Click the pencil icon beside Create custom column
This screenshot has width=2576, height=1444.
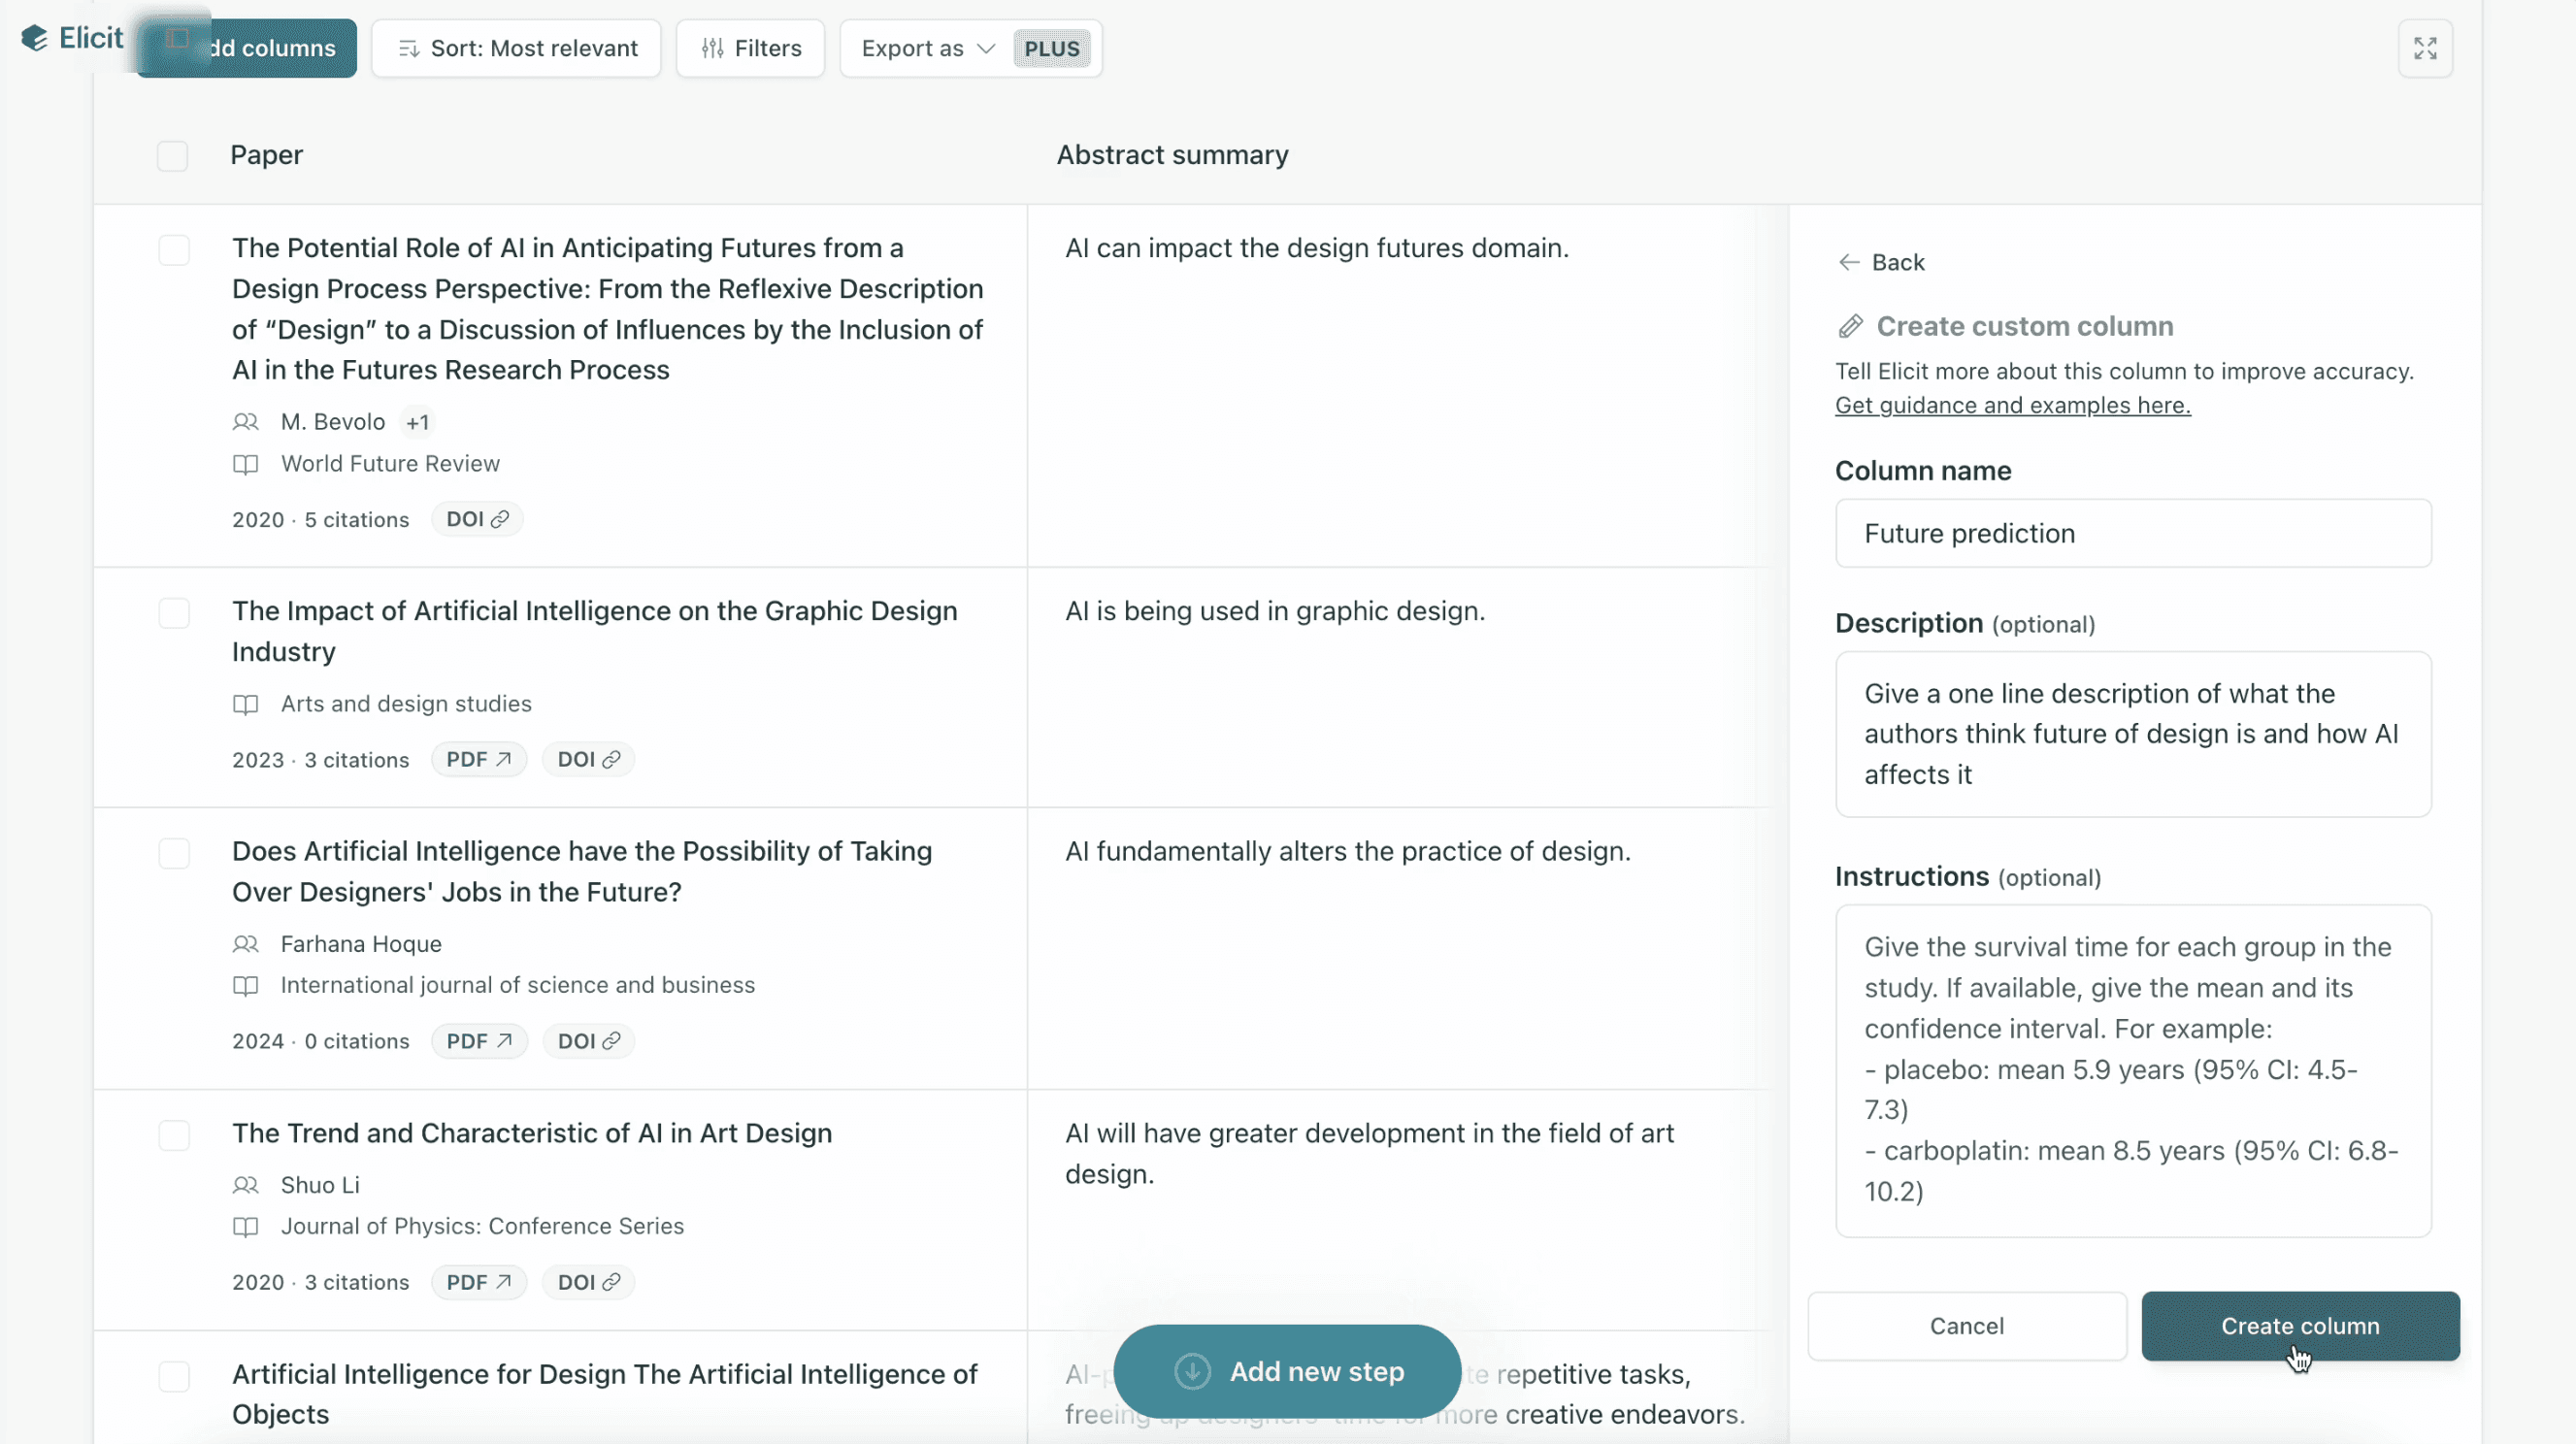point(1850,326)
